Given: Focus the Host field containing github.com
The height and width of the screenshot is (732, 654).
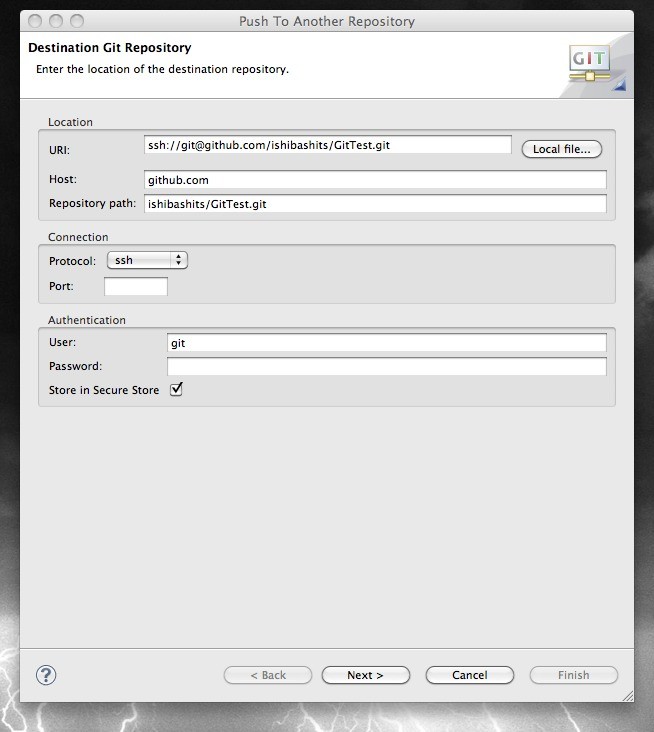Looking at the screenshot, I should coord(375,180).
